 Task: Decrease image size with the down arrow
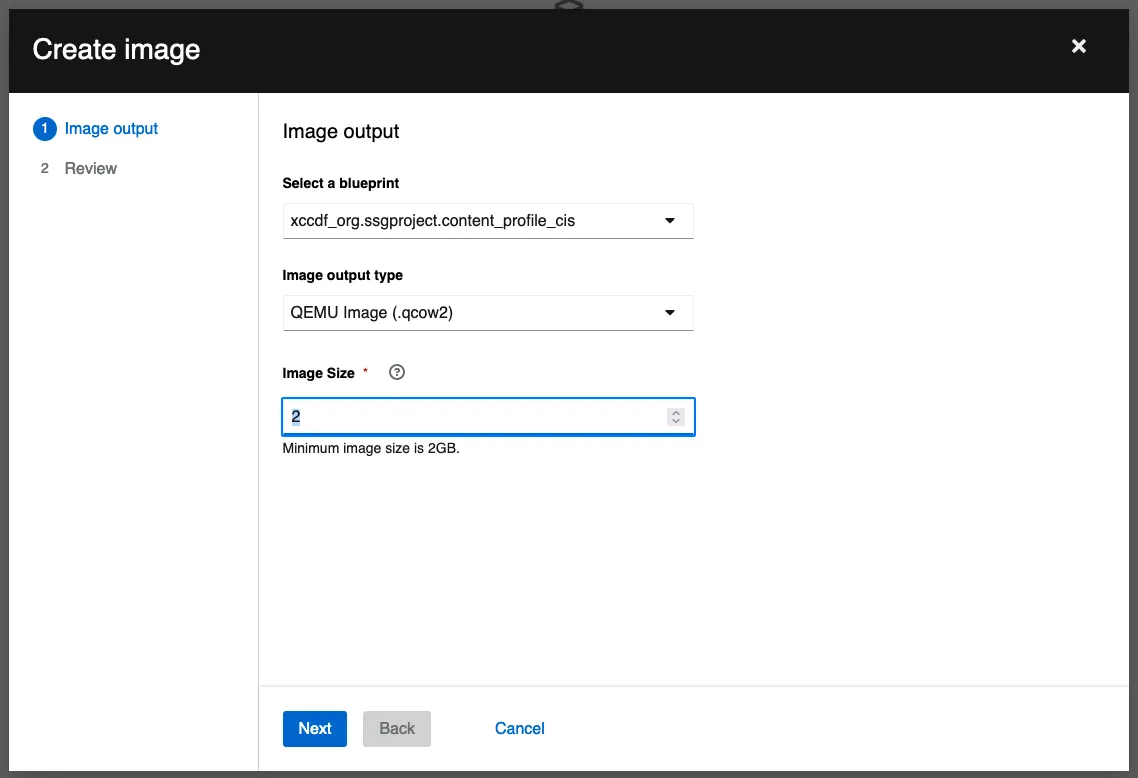click(x=676, y=422)
